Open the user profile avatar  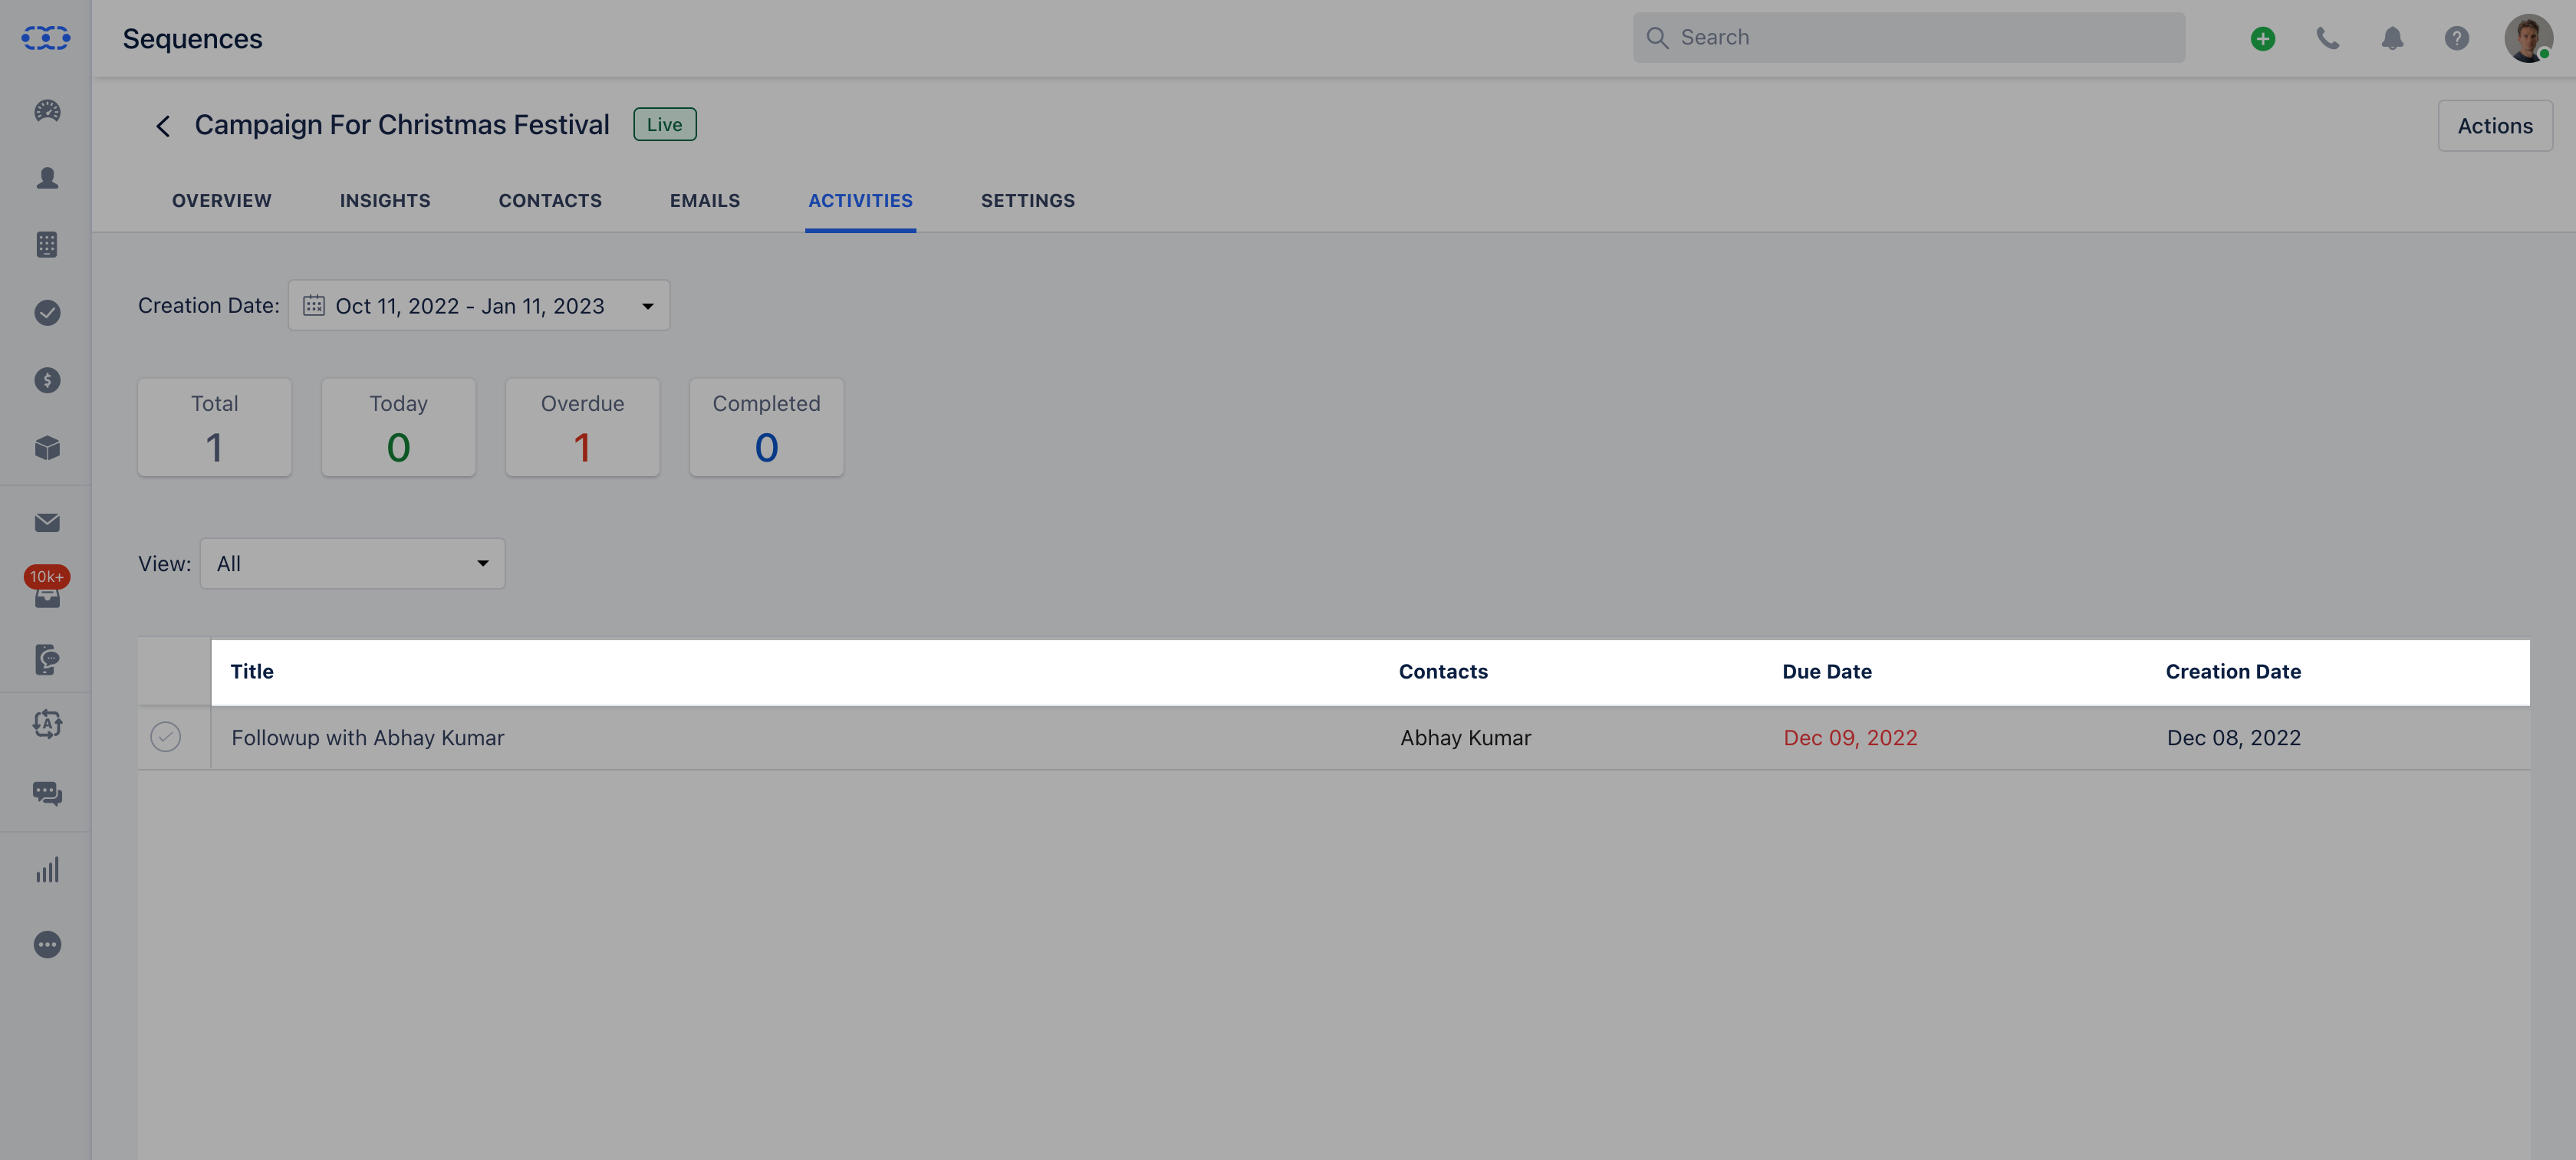pos(2528,38)
